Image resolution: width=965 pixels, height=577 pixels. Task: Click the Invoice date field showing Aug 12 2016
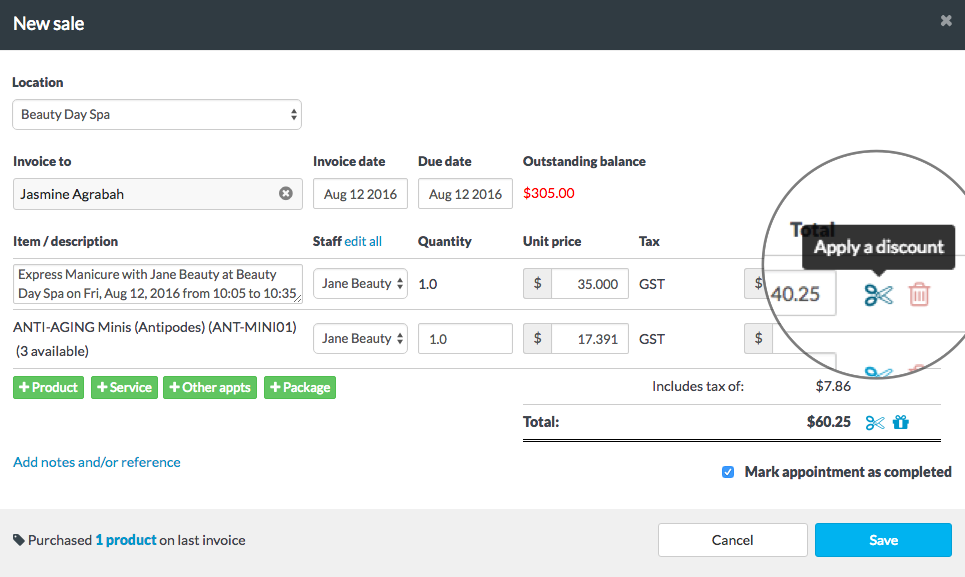[x=360, y=194]
